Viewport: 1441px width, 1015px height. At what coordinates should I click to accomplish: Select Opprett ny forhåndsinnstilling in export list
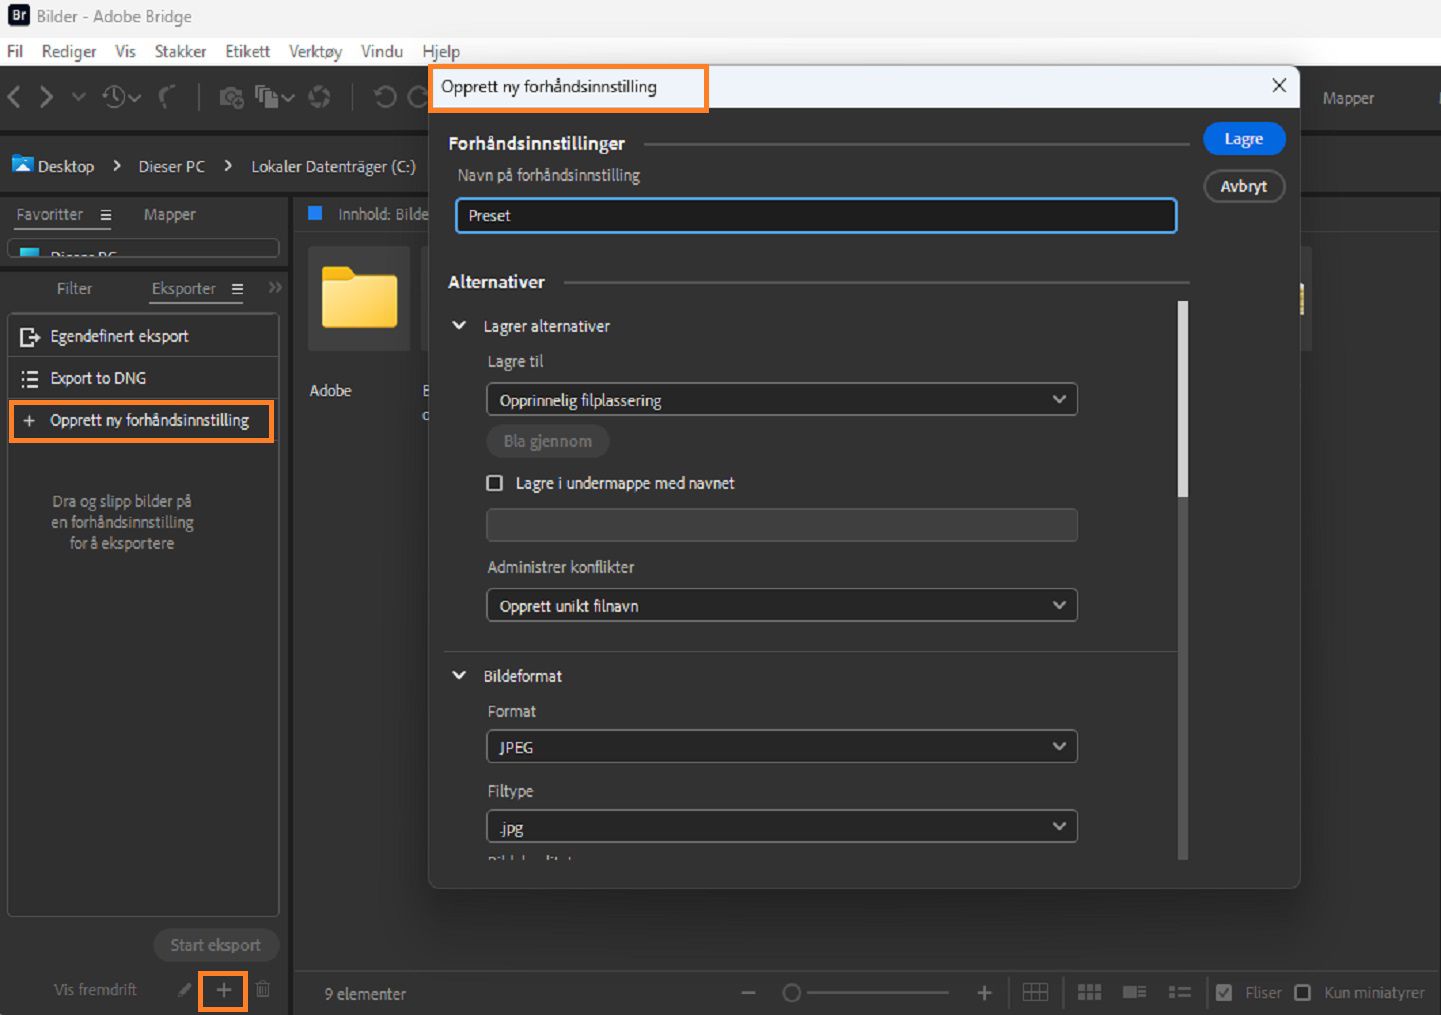[142, 421]
